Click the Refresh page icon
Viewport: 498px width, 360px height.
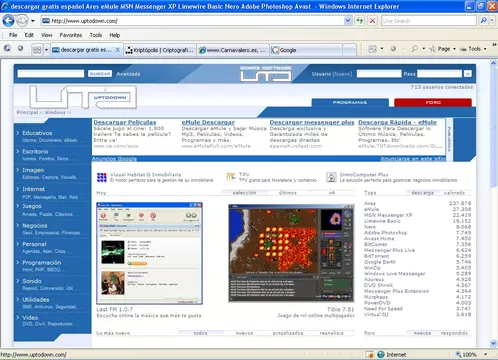click(359, 21)
